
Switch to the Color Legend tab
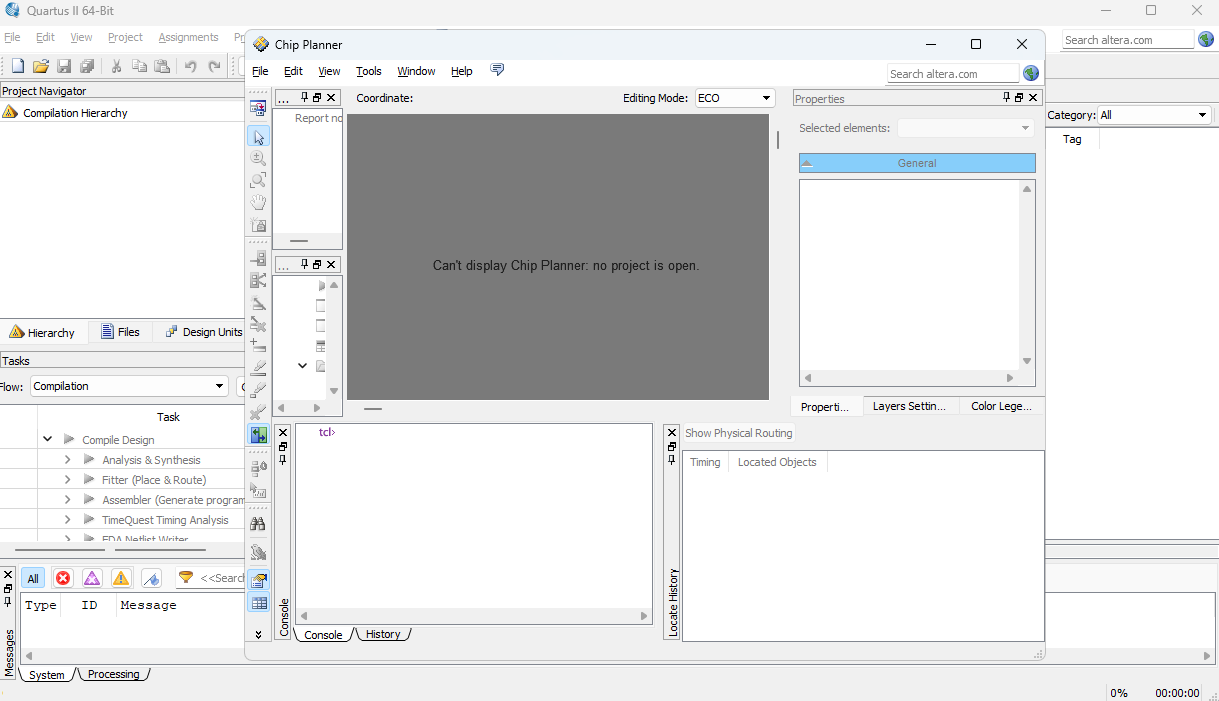tap(1001, 406)
